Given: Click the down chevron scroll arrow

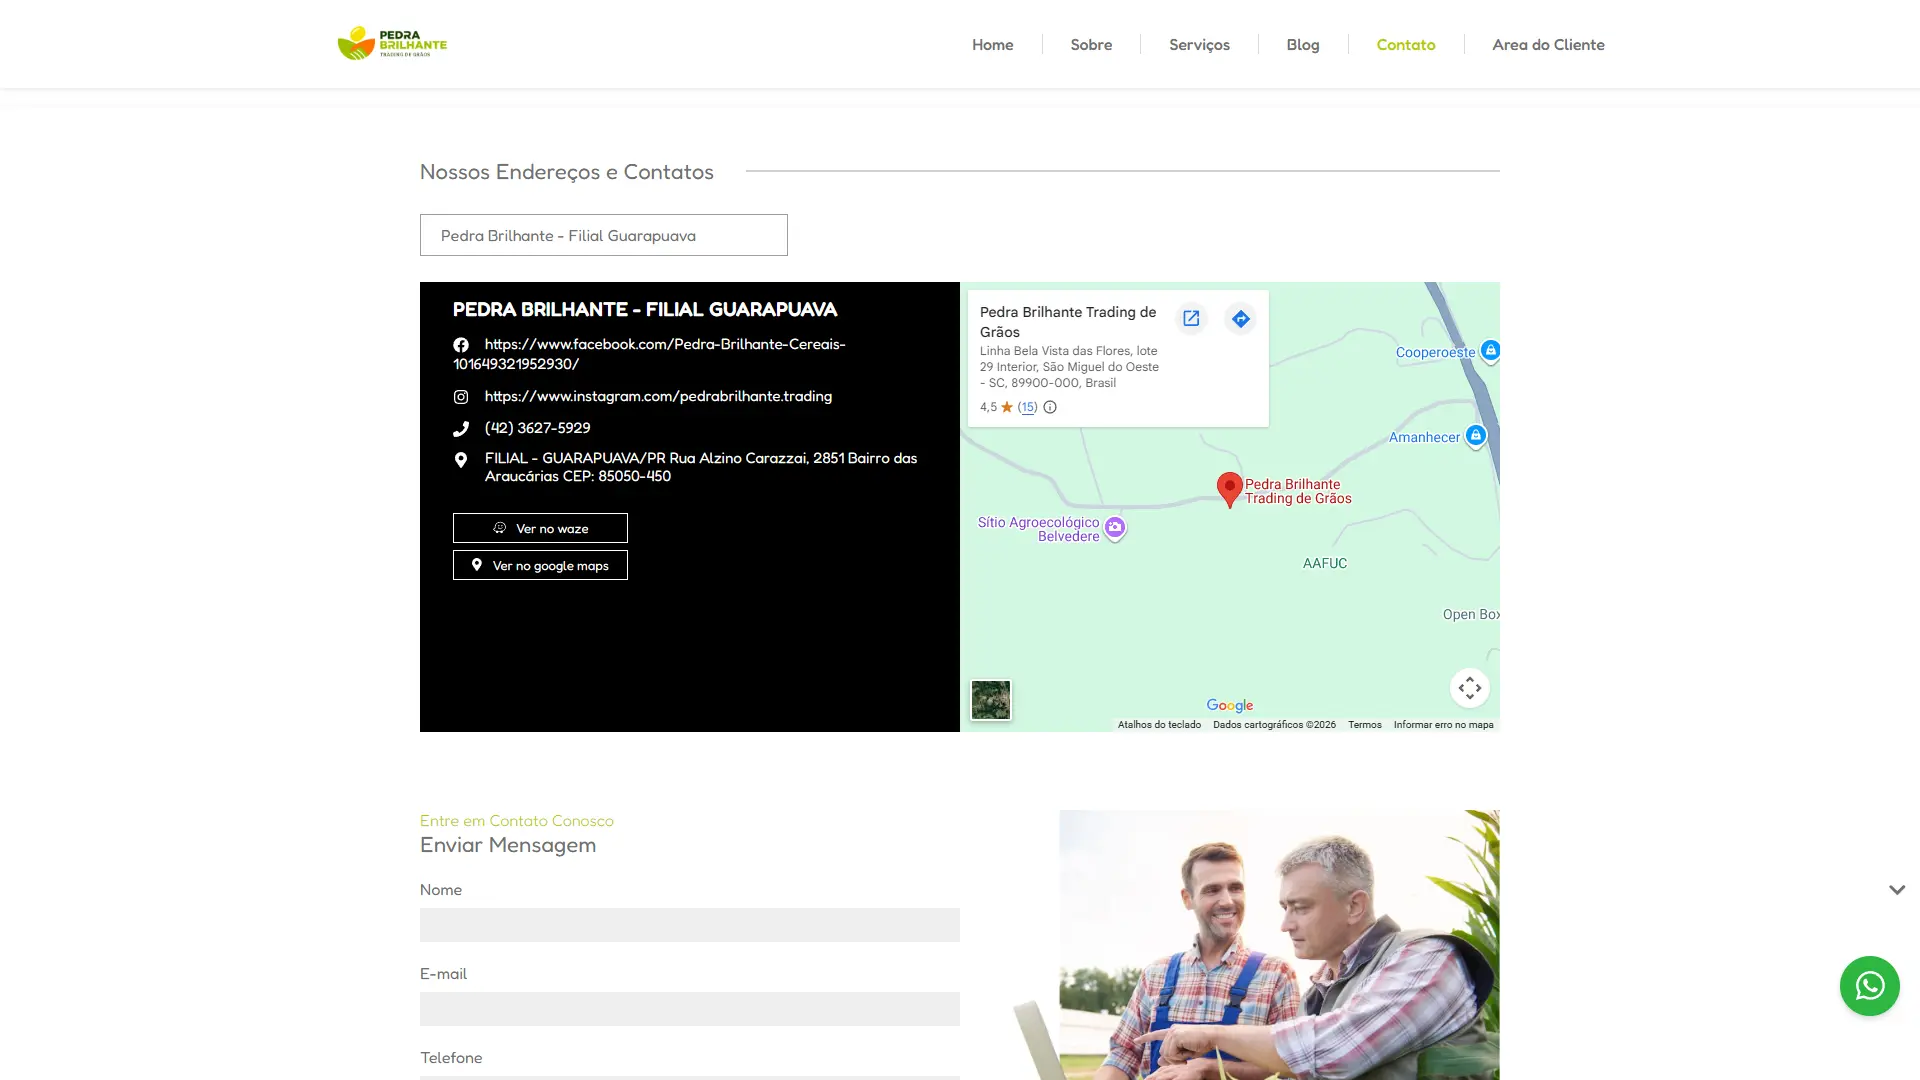Looking at the screenshot, I should (x=1897, y=889).
